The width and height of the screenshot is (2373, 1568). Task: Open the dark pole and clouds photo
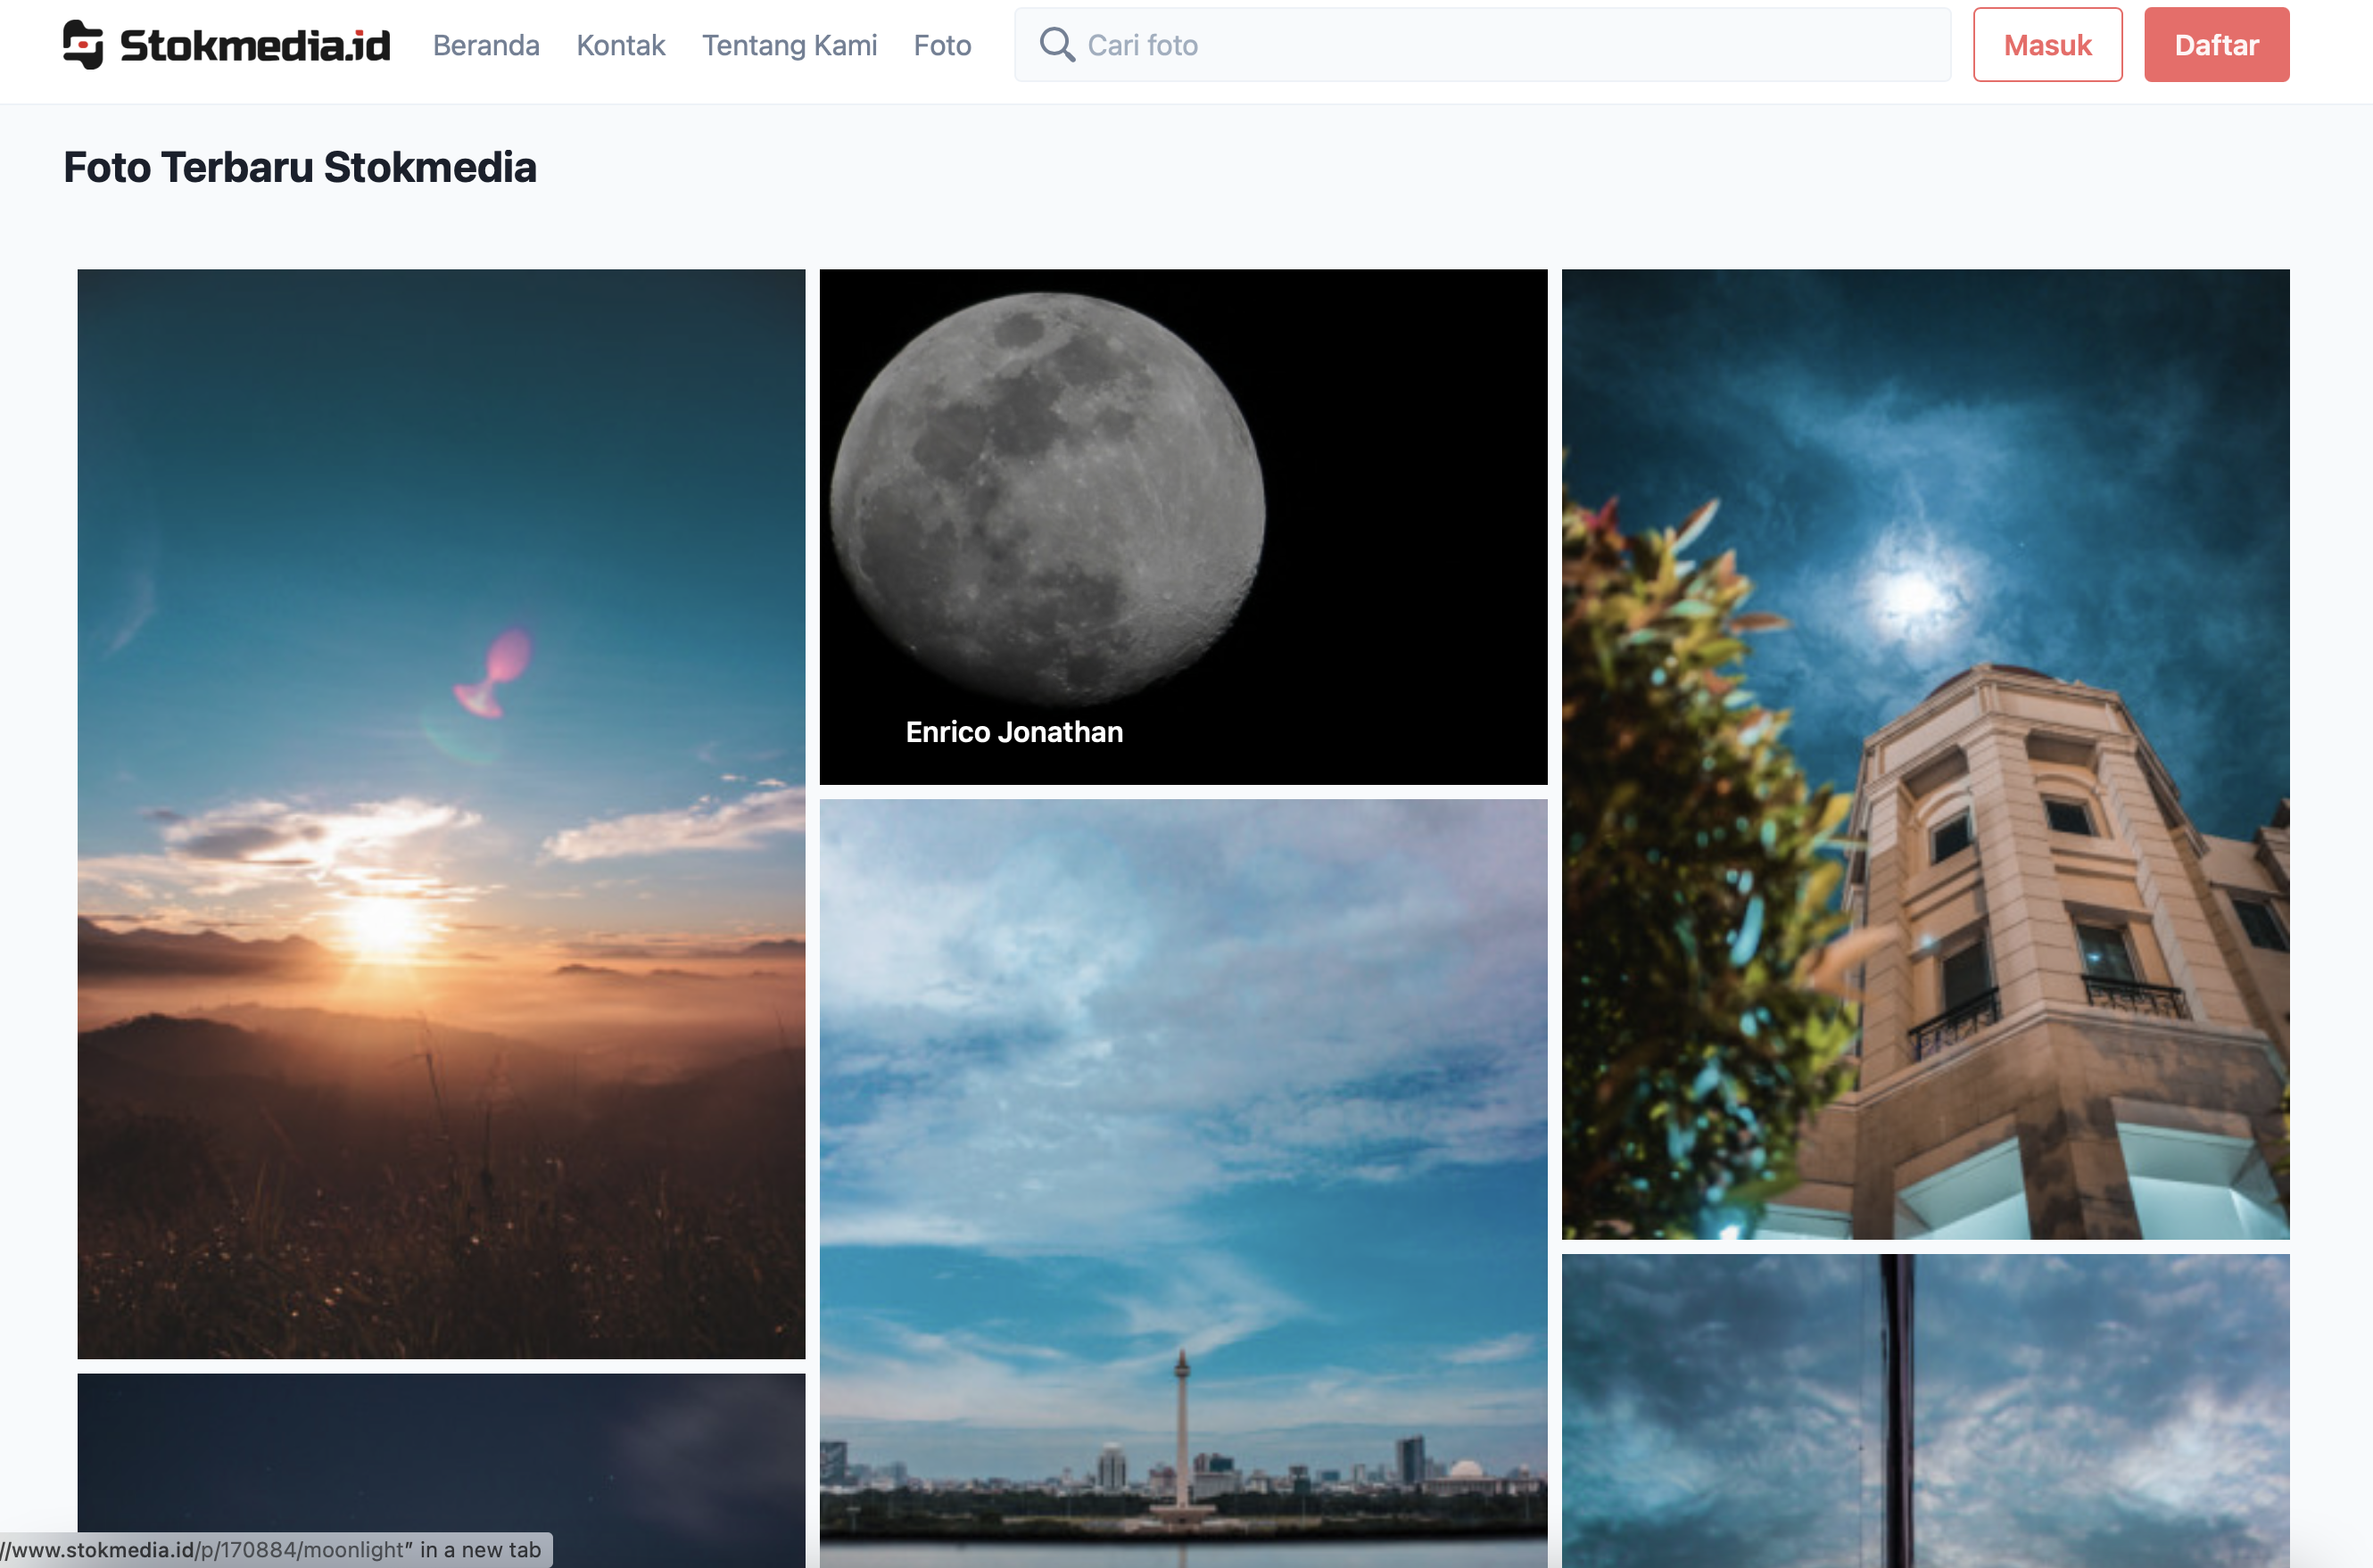coord(1925,1411)
